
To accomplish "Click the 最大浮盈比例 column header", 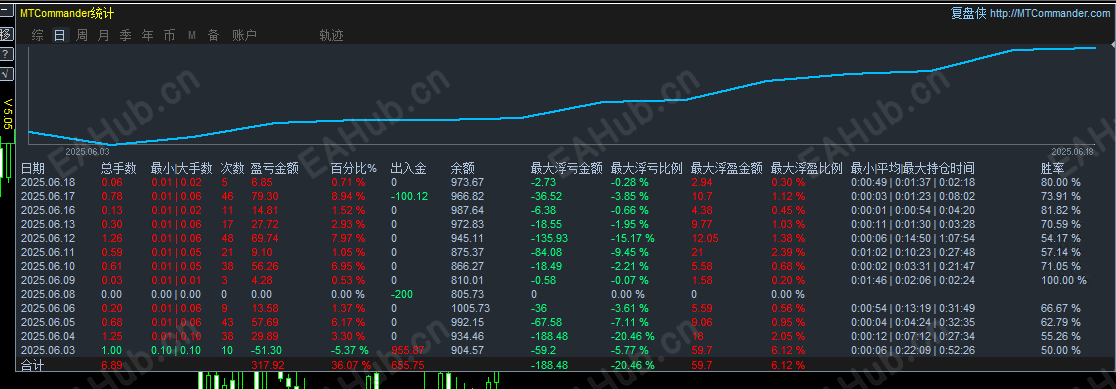I will tap(807, 169).
